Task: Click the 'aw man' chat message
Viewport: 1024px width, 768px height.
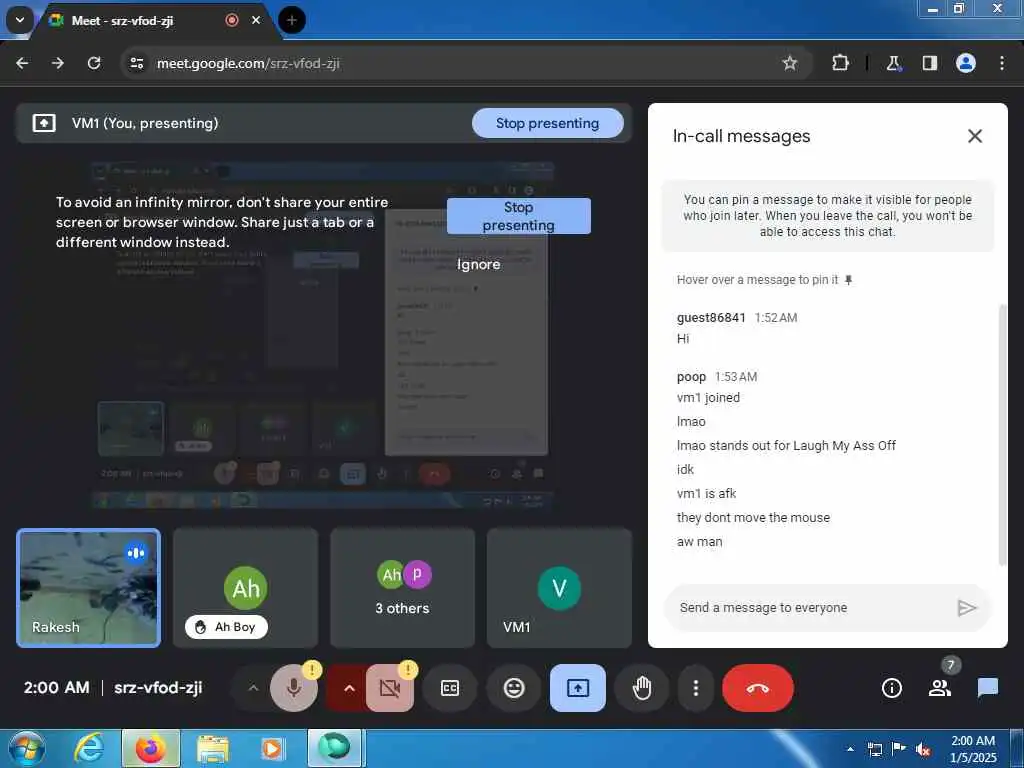Action: 699,541
